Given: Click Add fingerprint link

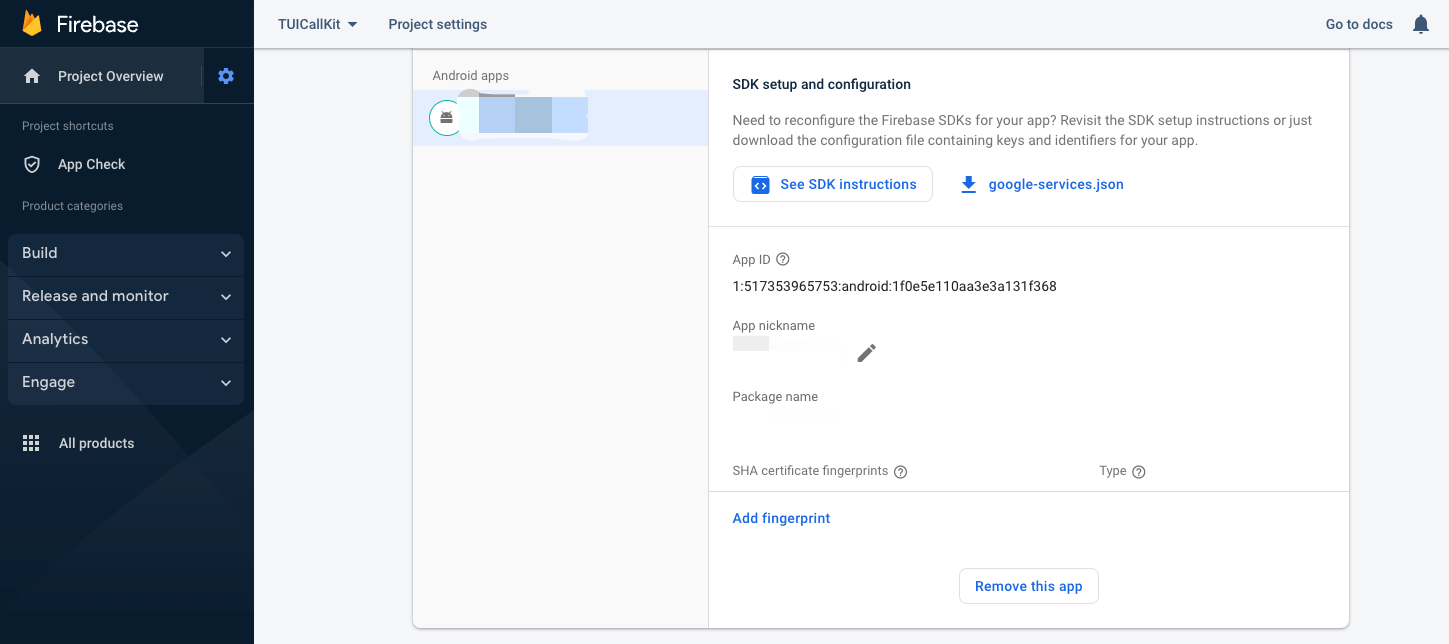Looking at the screenshot, I should point(781,518).
